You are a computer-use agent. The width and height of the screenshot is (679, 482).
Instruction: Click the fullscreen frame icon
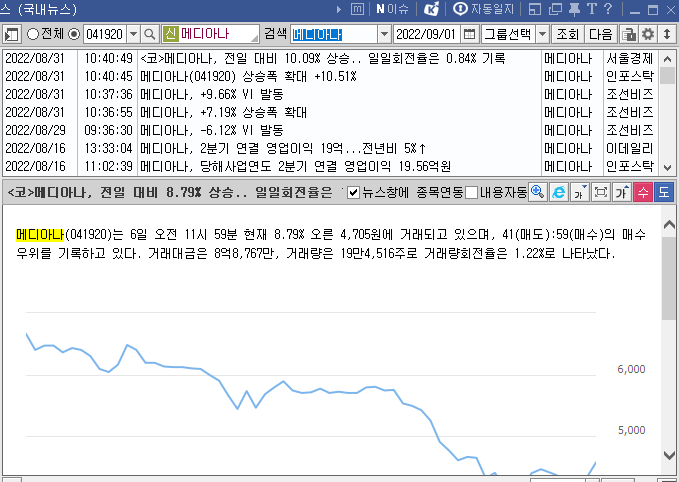point(601,192)
